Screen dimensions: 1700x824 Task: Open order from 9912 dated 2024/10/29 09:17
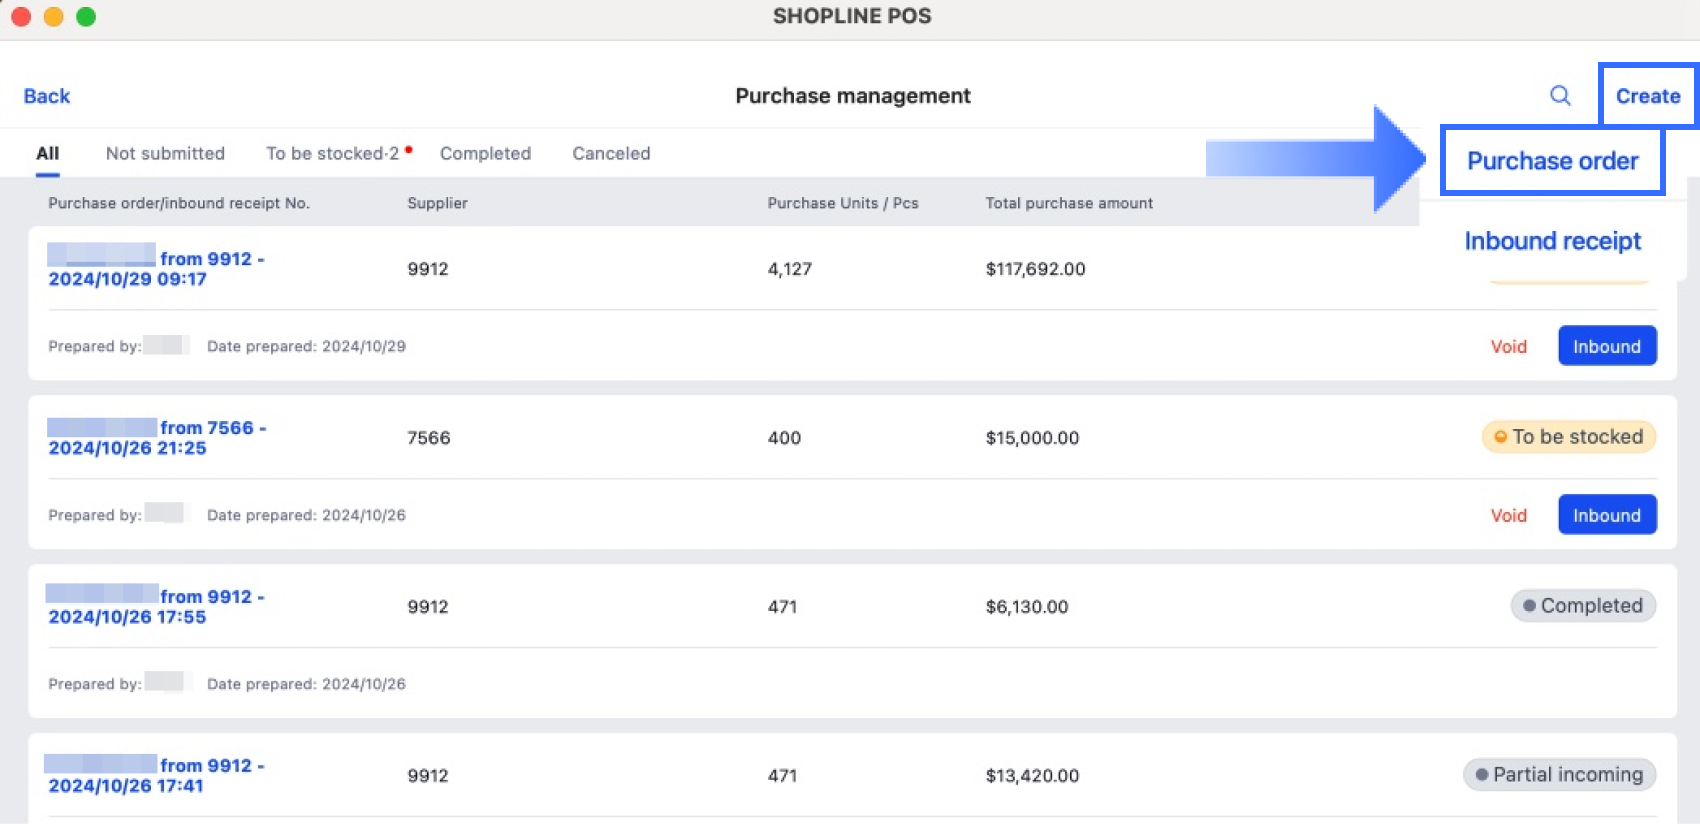pos(155,268)
